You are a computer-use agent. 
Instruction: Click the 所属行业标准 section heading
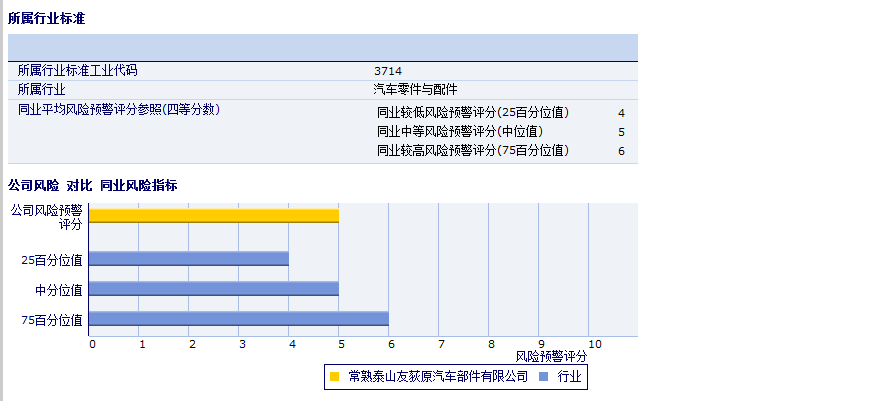[46, 18]
